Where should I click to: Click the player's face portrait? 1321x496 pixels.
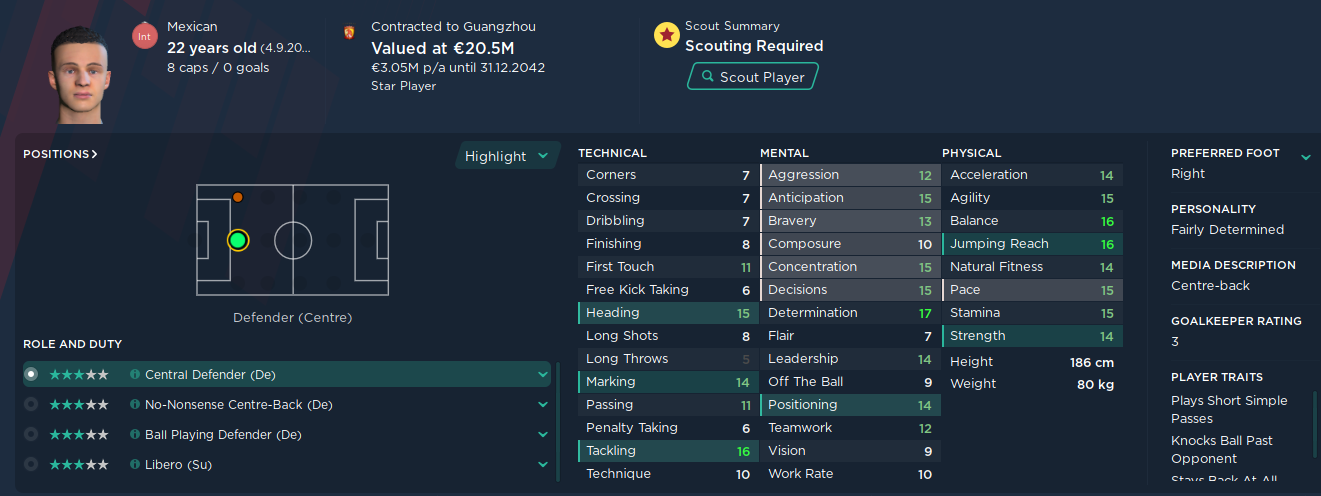82,74
